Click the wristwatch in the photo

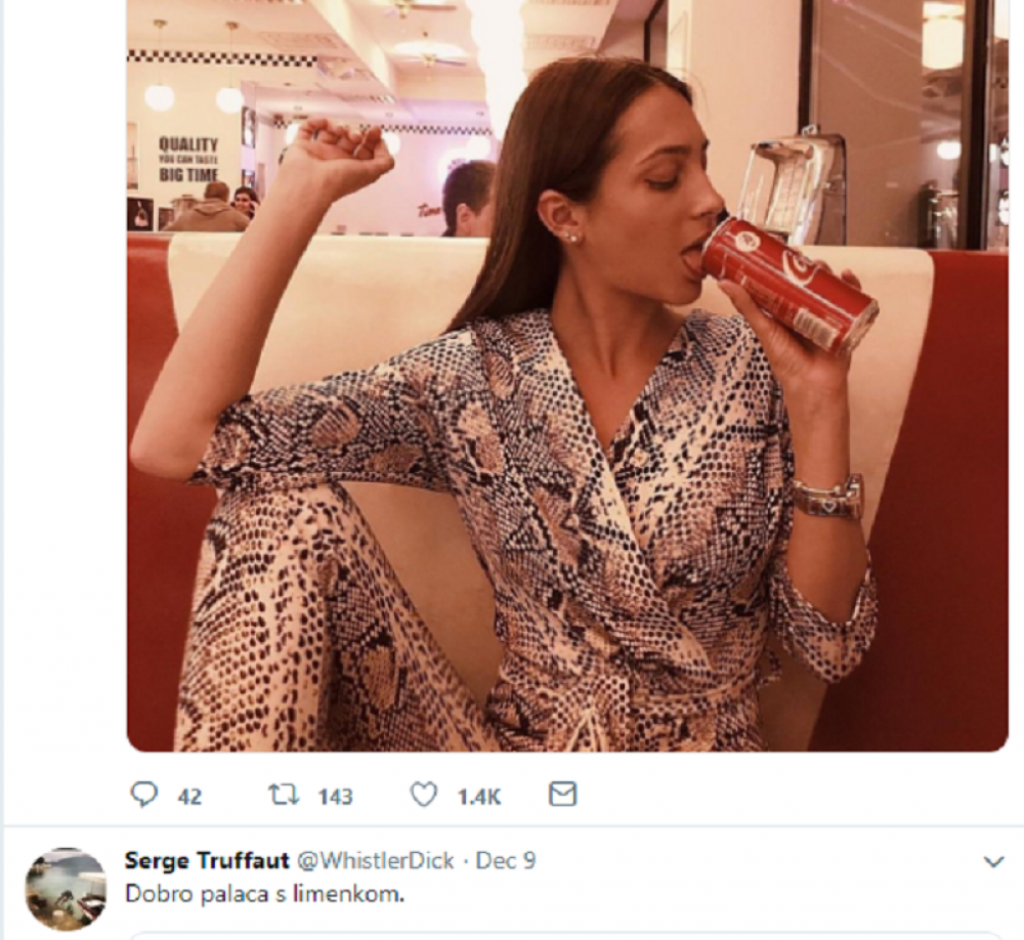(828, 497)
